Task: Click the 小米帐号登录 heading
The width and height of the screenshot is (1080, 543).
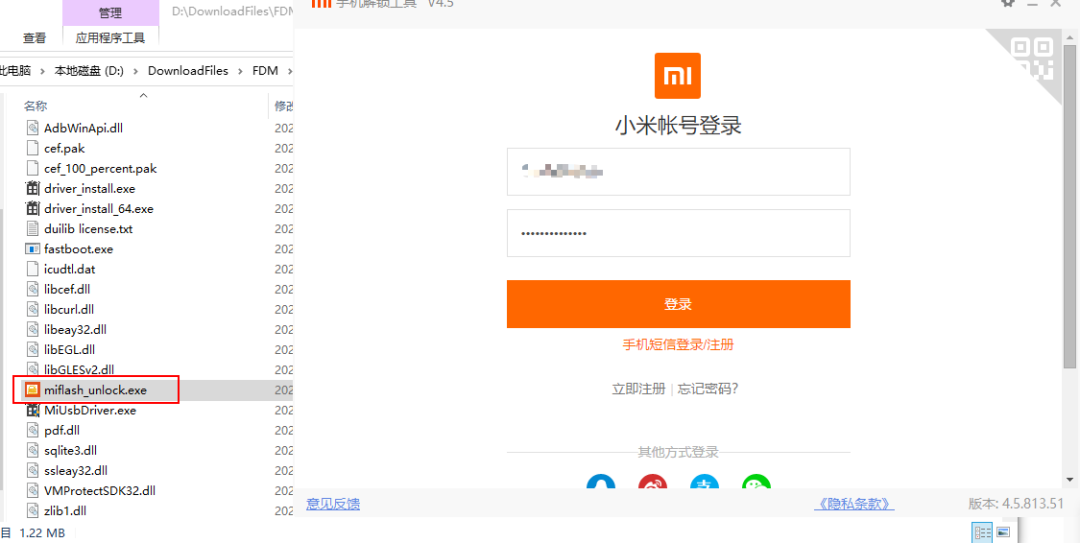Action: click(678, 126)
